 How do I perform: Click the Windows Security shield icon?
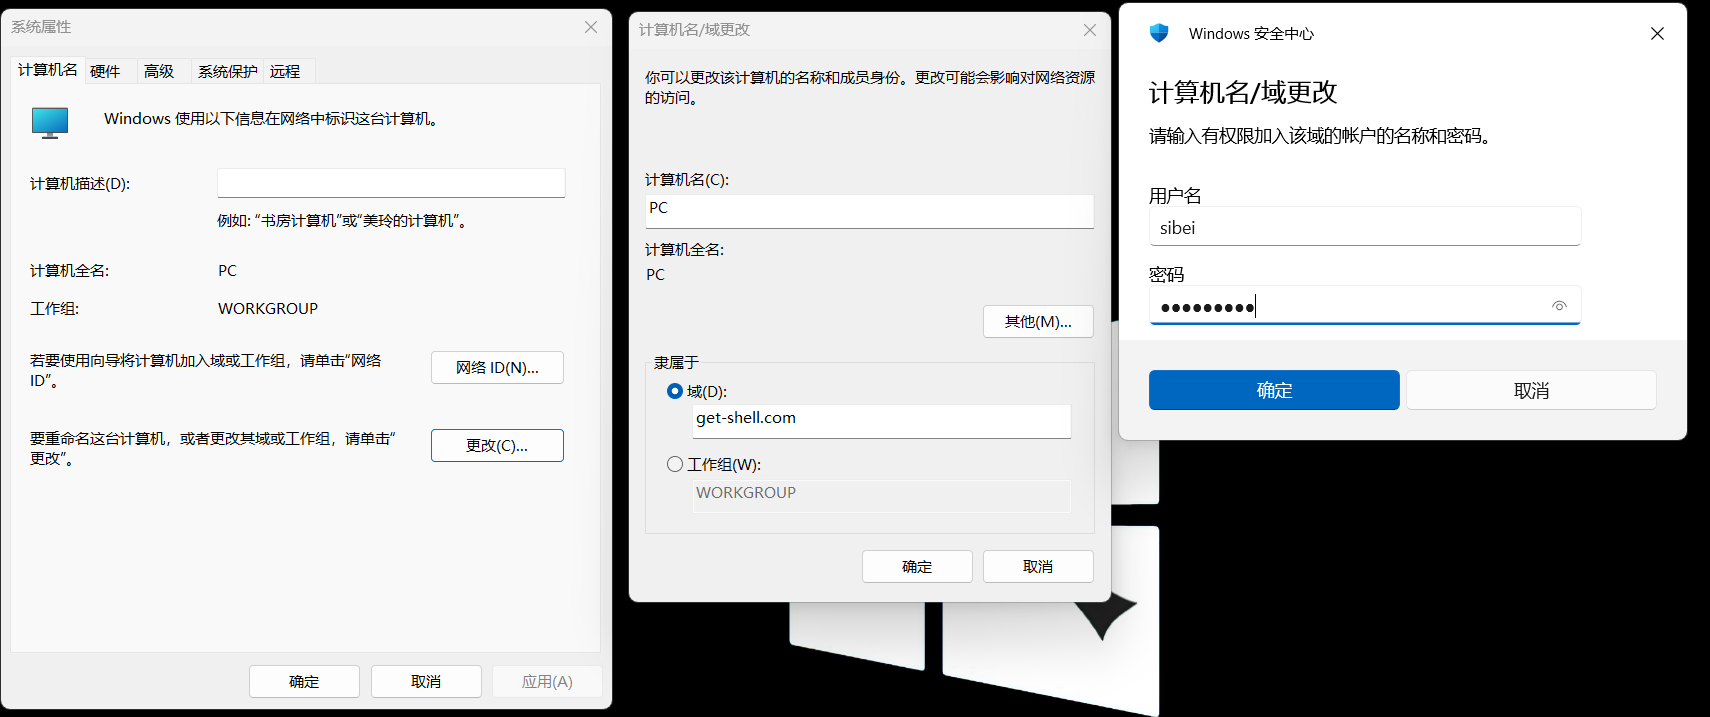pyautogui.click(x=1159, y=33)
